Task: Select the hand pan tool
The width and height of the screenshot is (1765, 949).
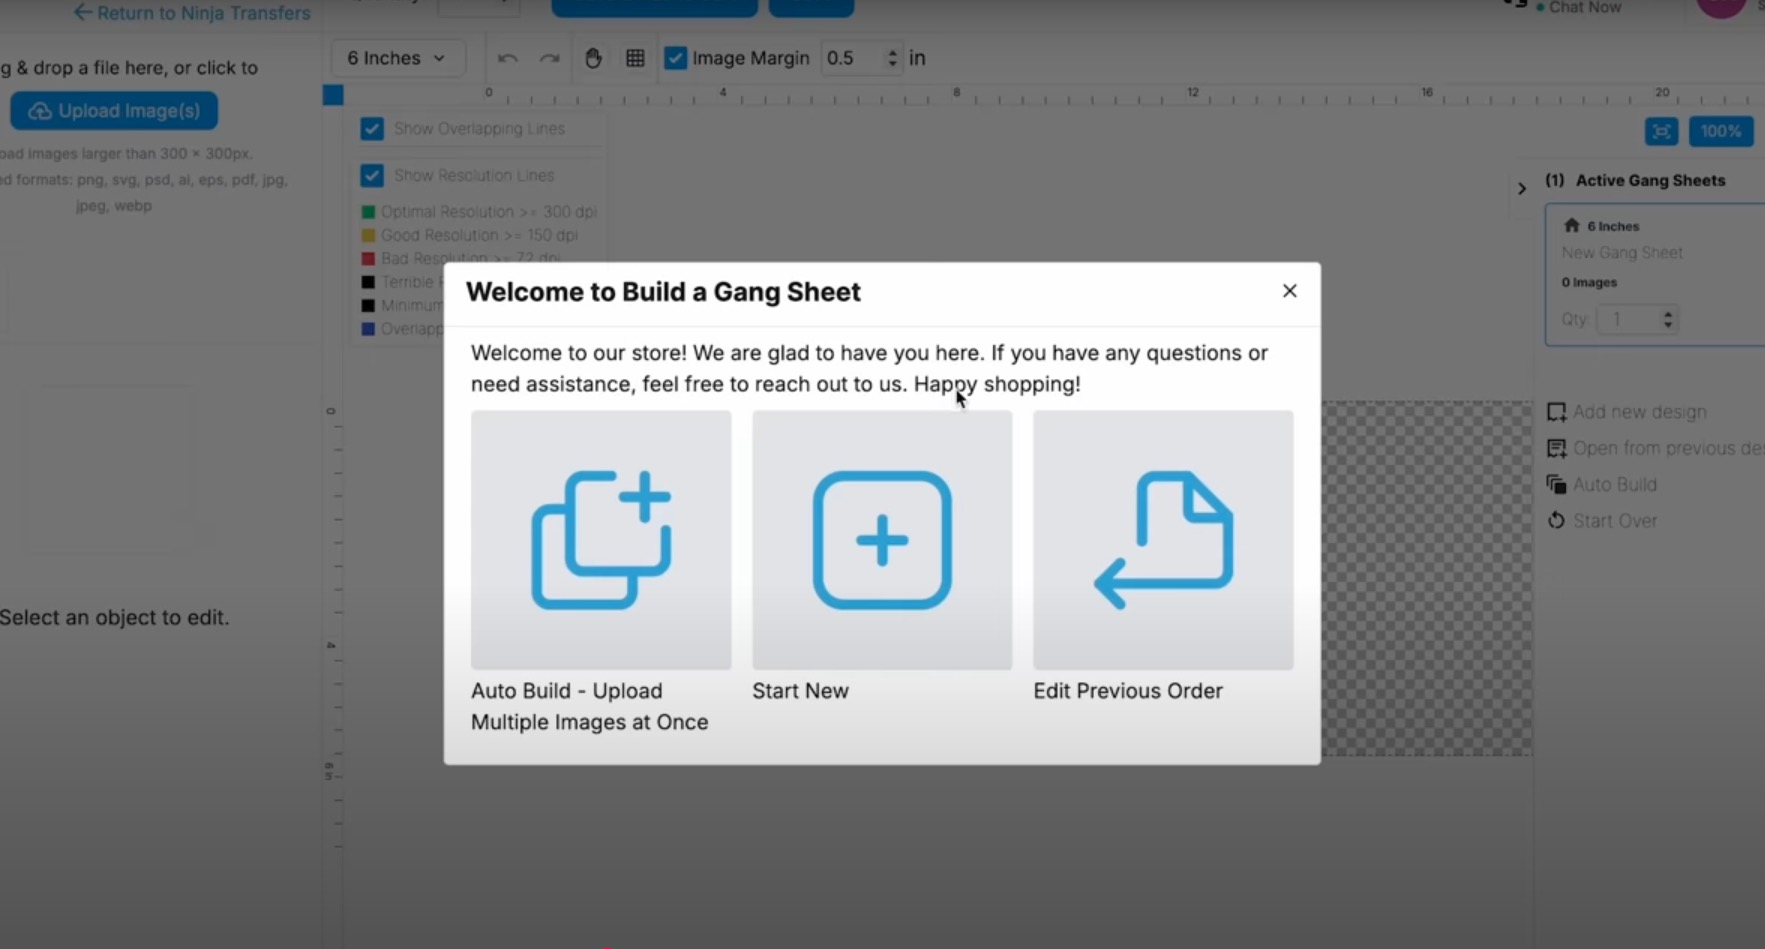Action: (593, 58)
